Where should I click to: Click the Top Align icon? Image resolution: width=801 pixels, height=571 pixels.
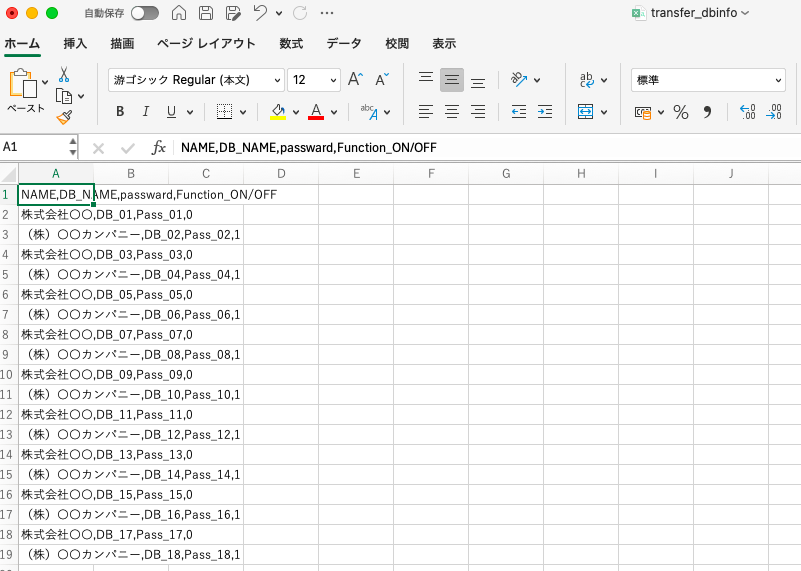(426, 78)
